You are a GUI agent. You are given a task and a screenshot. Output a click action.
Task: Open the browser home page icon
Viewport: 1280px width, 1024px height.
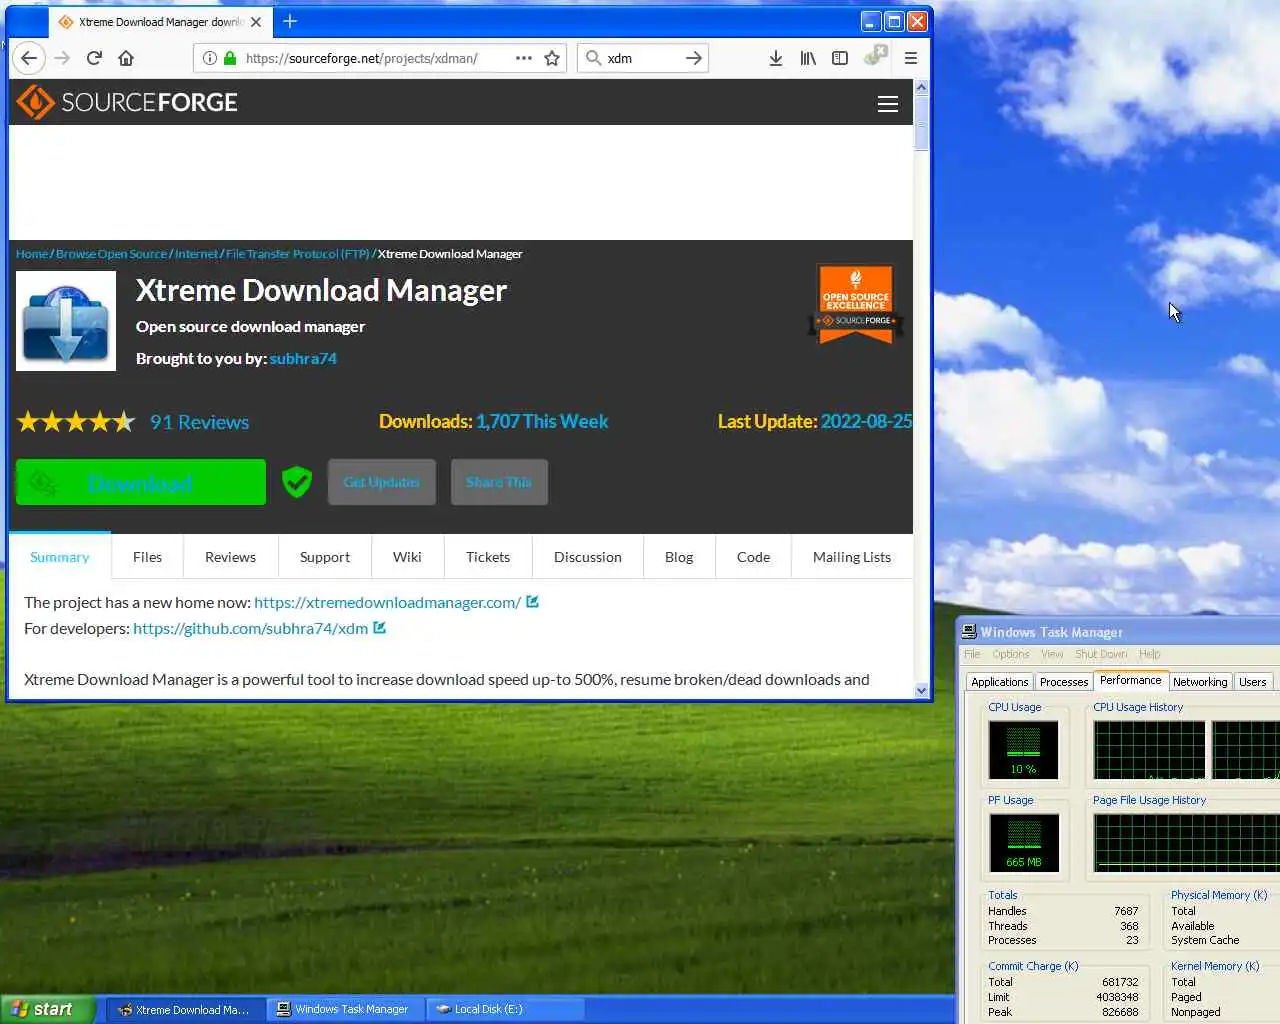(126, 58)
